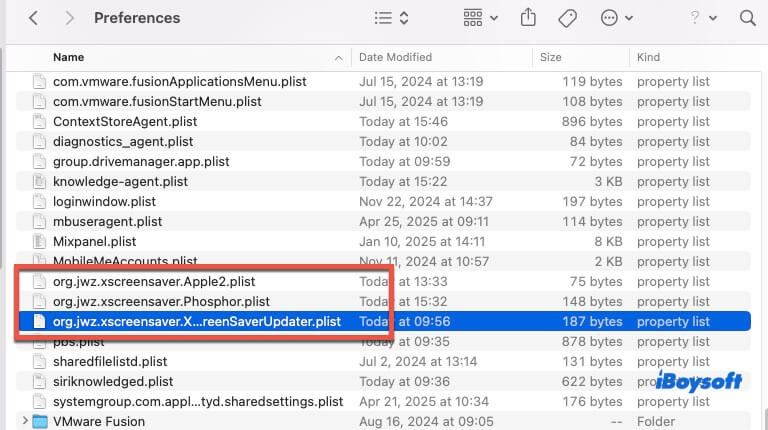
Task: Click the Mixpanel.plist file icon
Action: (x=40, y=241)
